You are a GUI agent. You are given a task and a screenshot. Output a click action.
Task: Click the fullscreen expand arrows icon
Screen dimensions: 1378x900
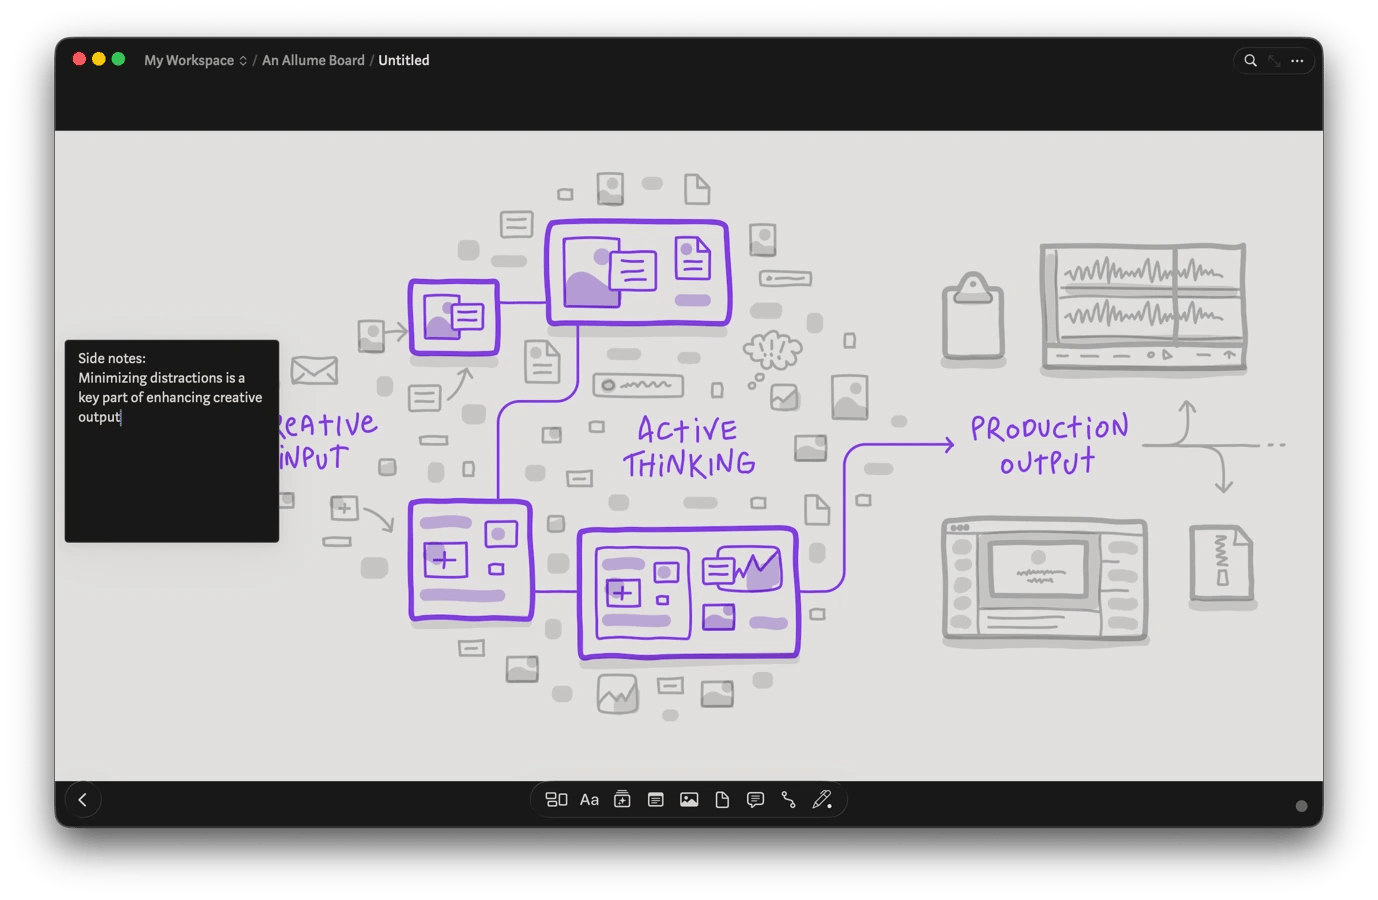pos(1274,61)
